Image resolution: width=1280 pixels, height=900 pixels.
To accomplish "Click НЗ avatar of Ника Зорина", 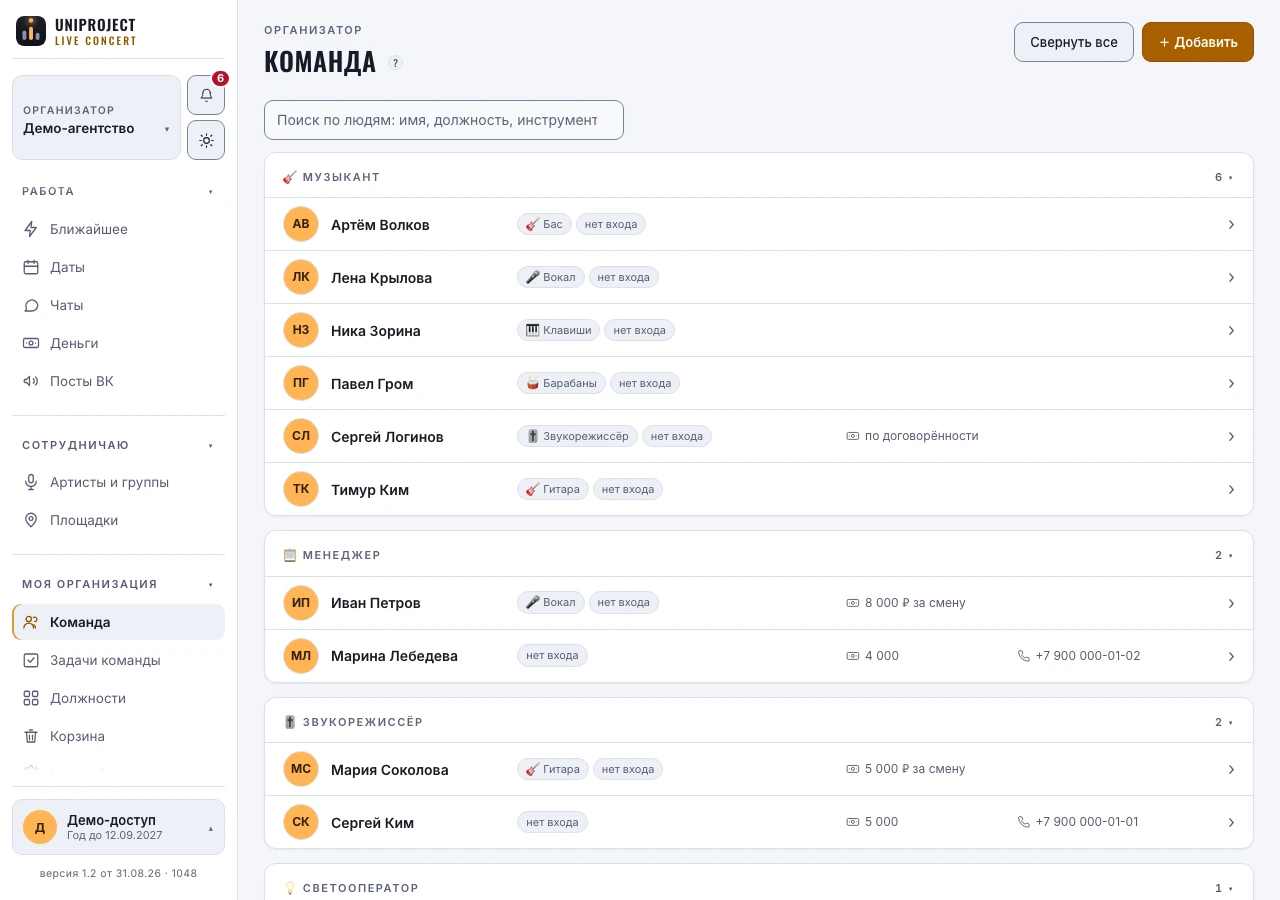I will point(301,330).
